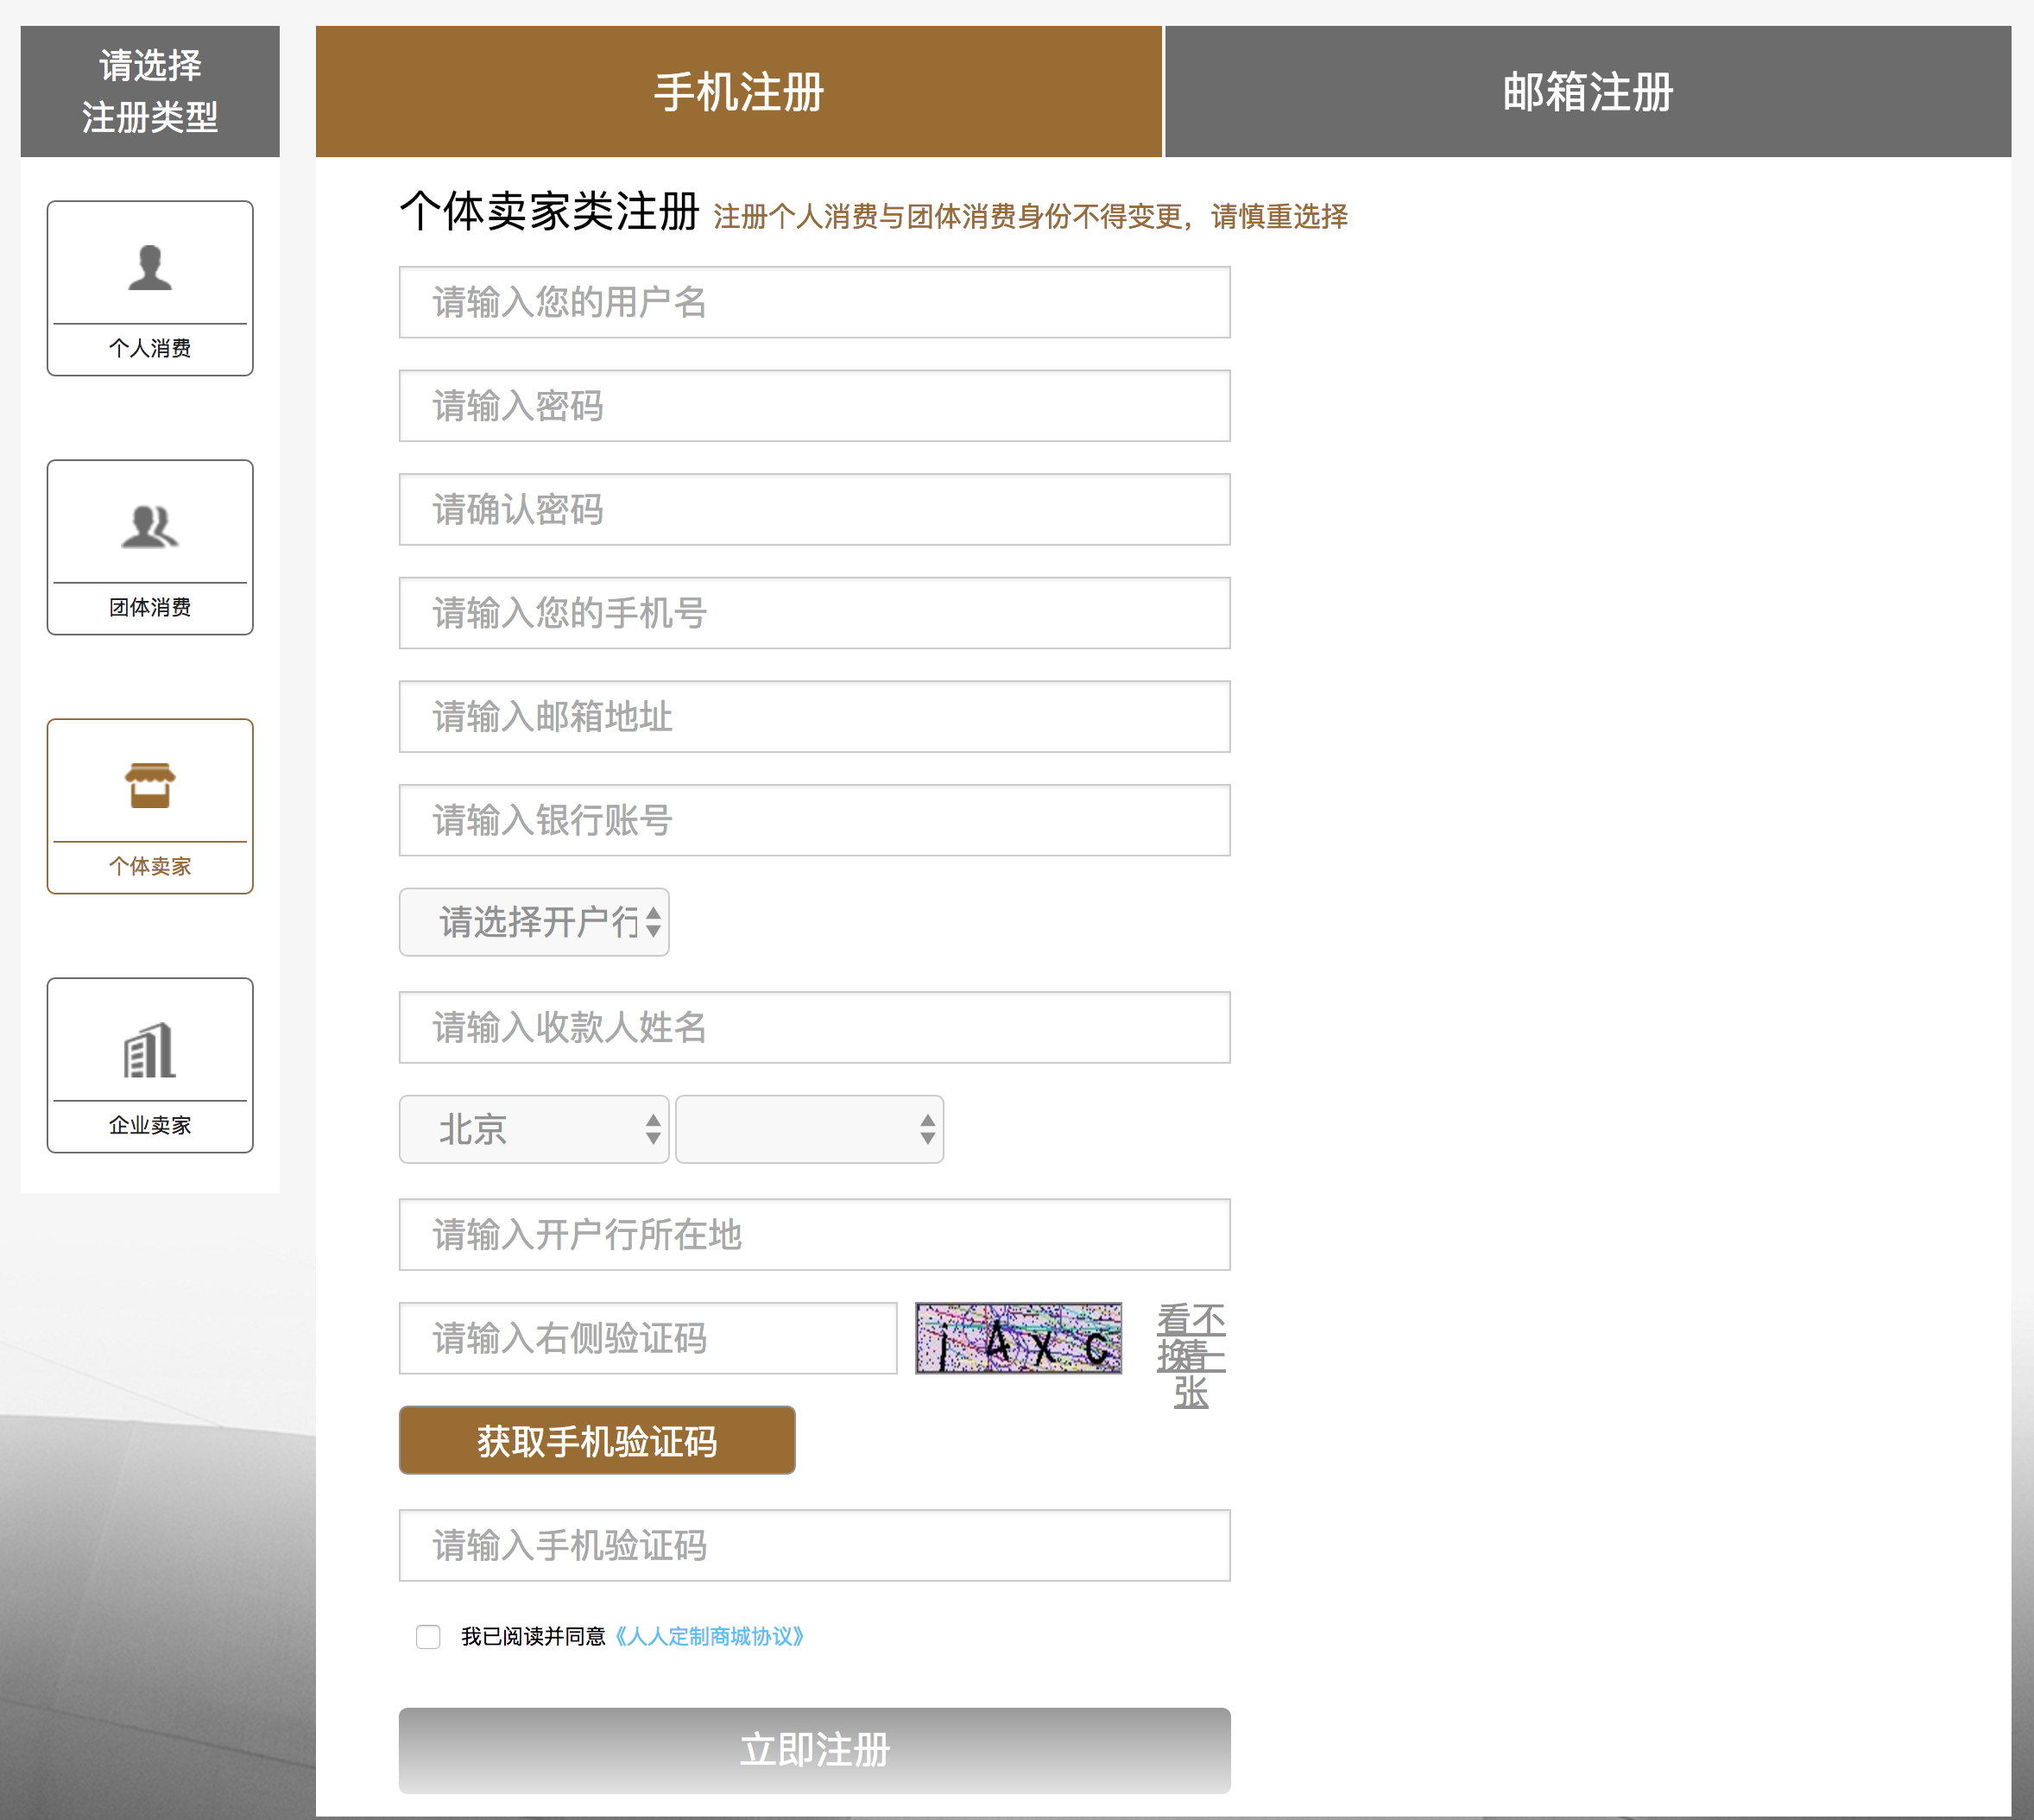
Task: Switch to 邮箱注册 tab
Action: 1587,92
